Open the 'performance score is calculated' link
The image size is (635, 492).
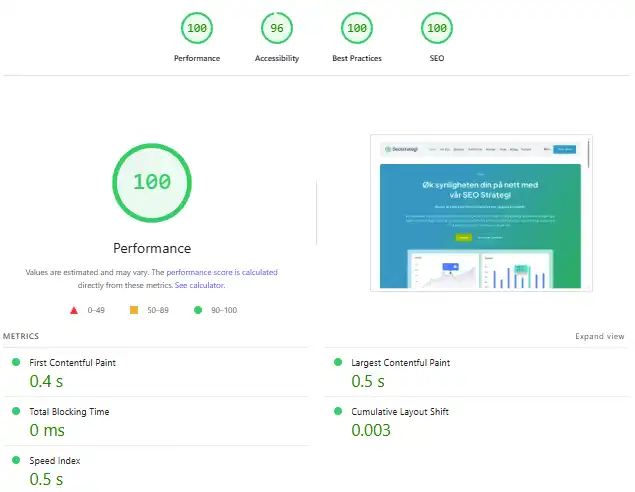tap(222, 272)
